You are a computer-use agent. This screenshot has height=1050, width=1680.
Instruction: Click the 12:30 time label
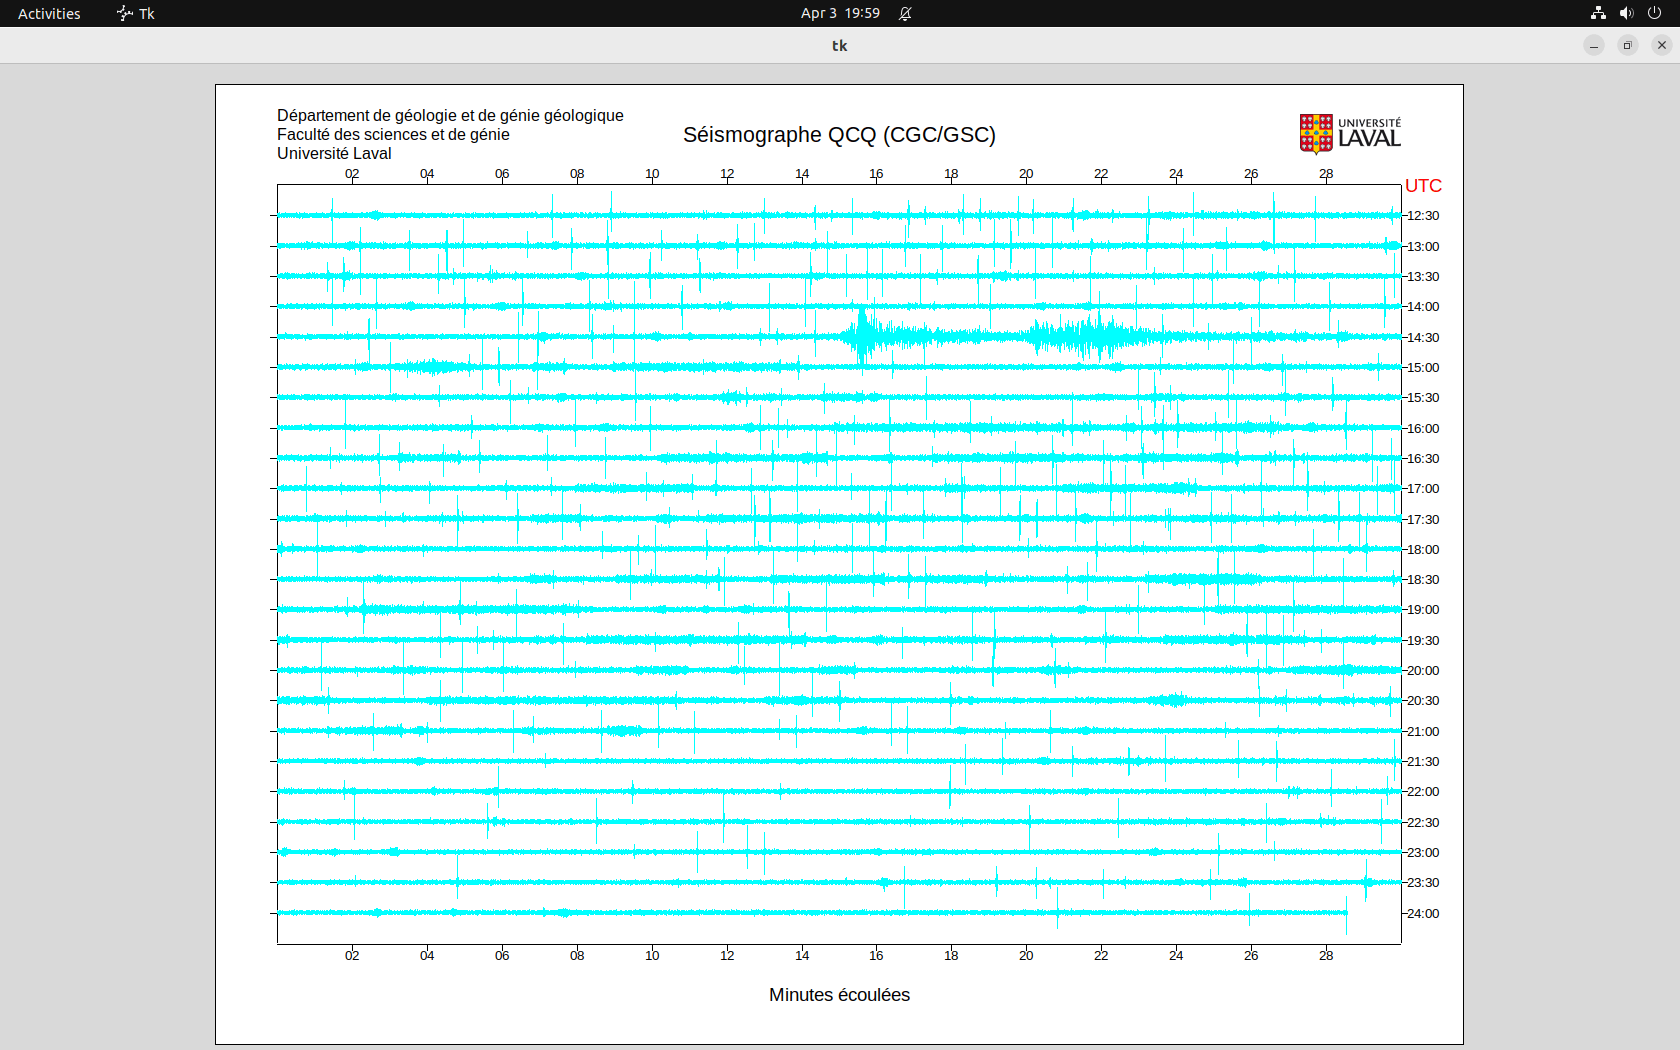(x=1423, y=216)
